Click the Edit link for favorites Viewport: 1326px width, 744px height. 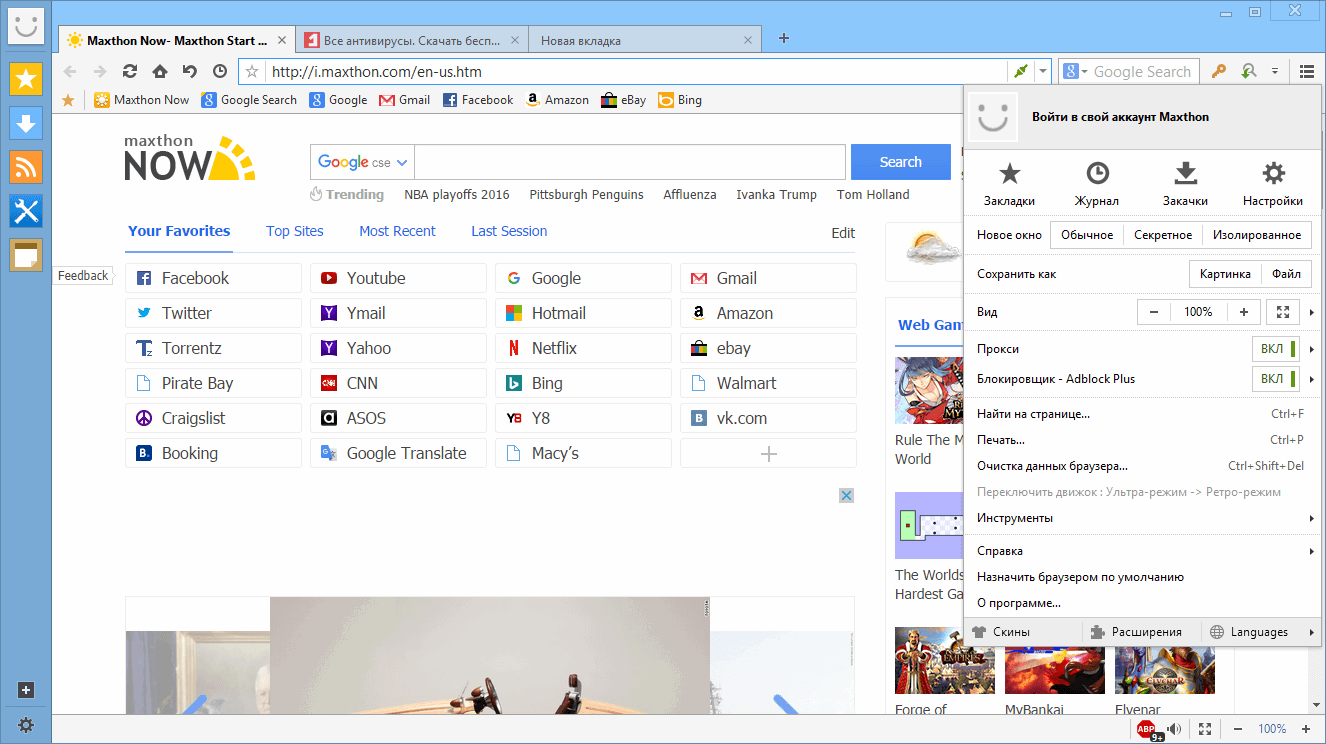pos(843,233)
